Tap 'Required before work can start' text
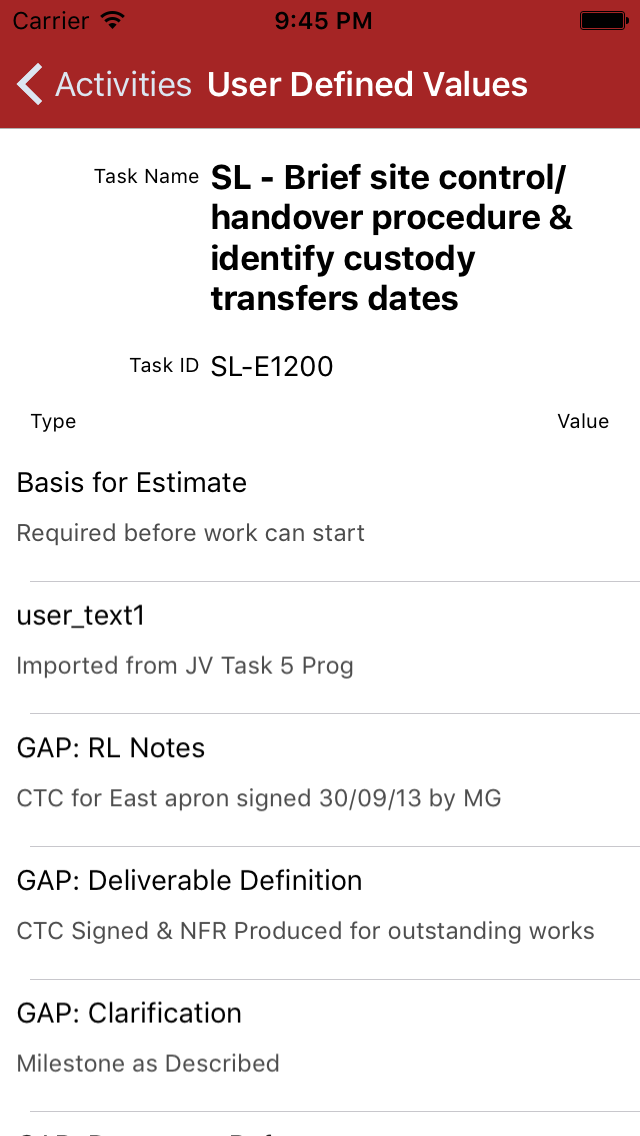This screenshot has height=1136, width=640. point(190,533)
